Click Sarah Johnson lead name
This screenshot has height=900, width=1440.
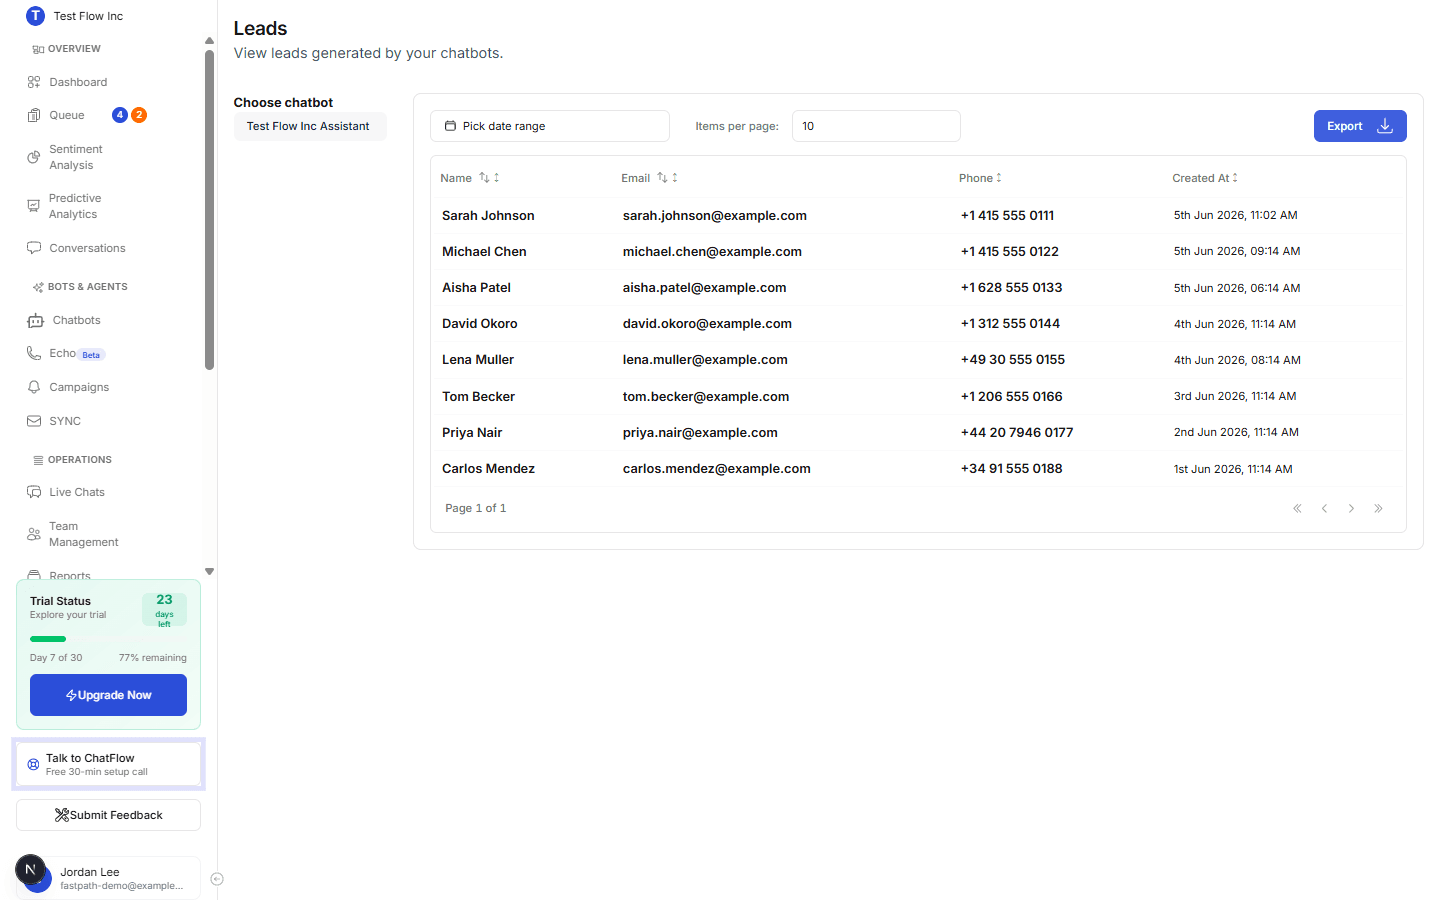tap(488, 215)
